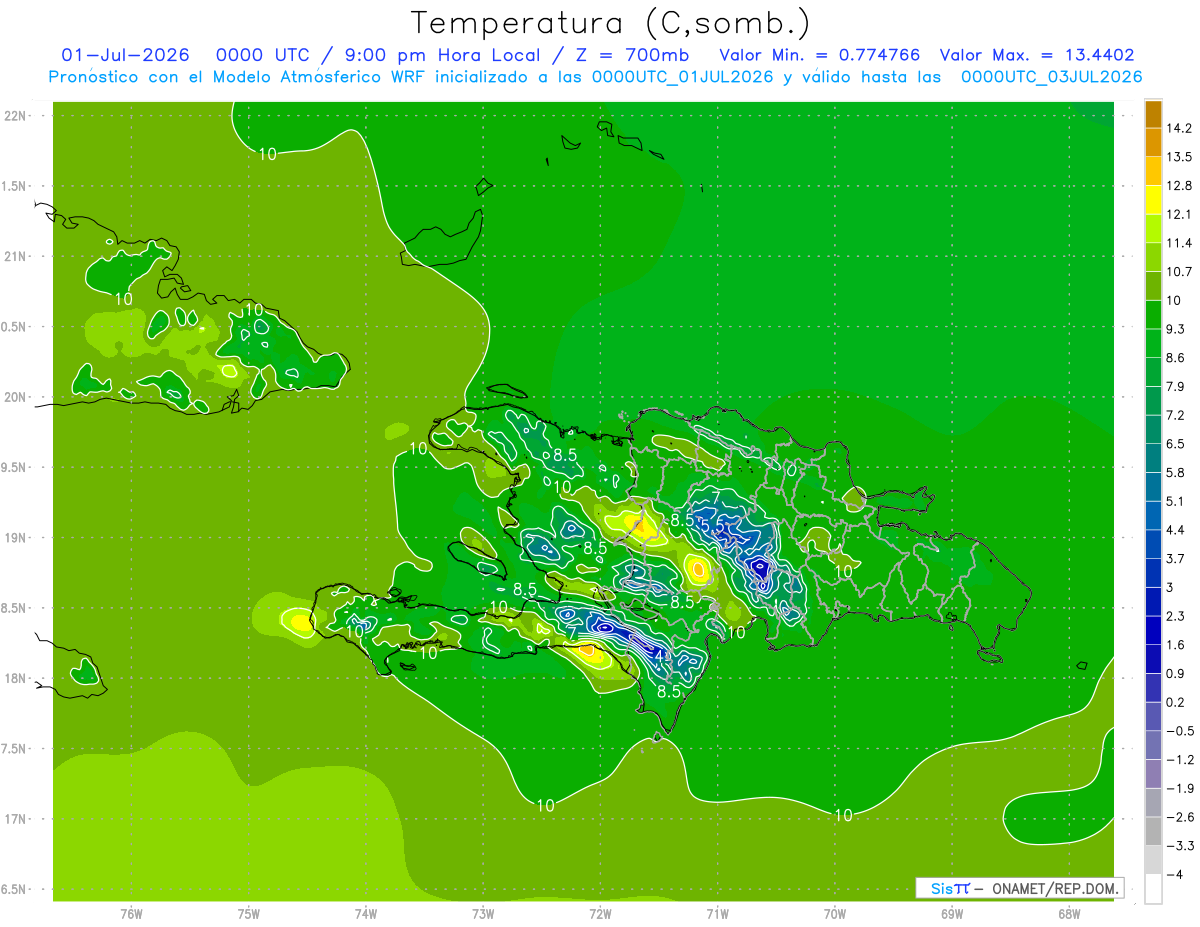Select the dark blue swatch between 1.6 and 0.9
Viewport: 1200px width, 927px height.
click(x=1153, y=658)
